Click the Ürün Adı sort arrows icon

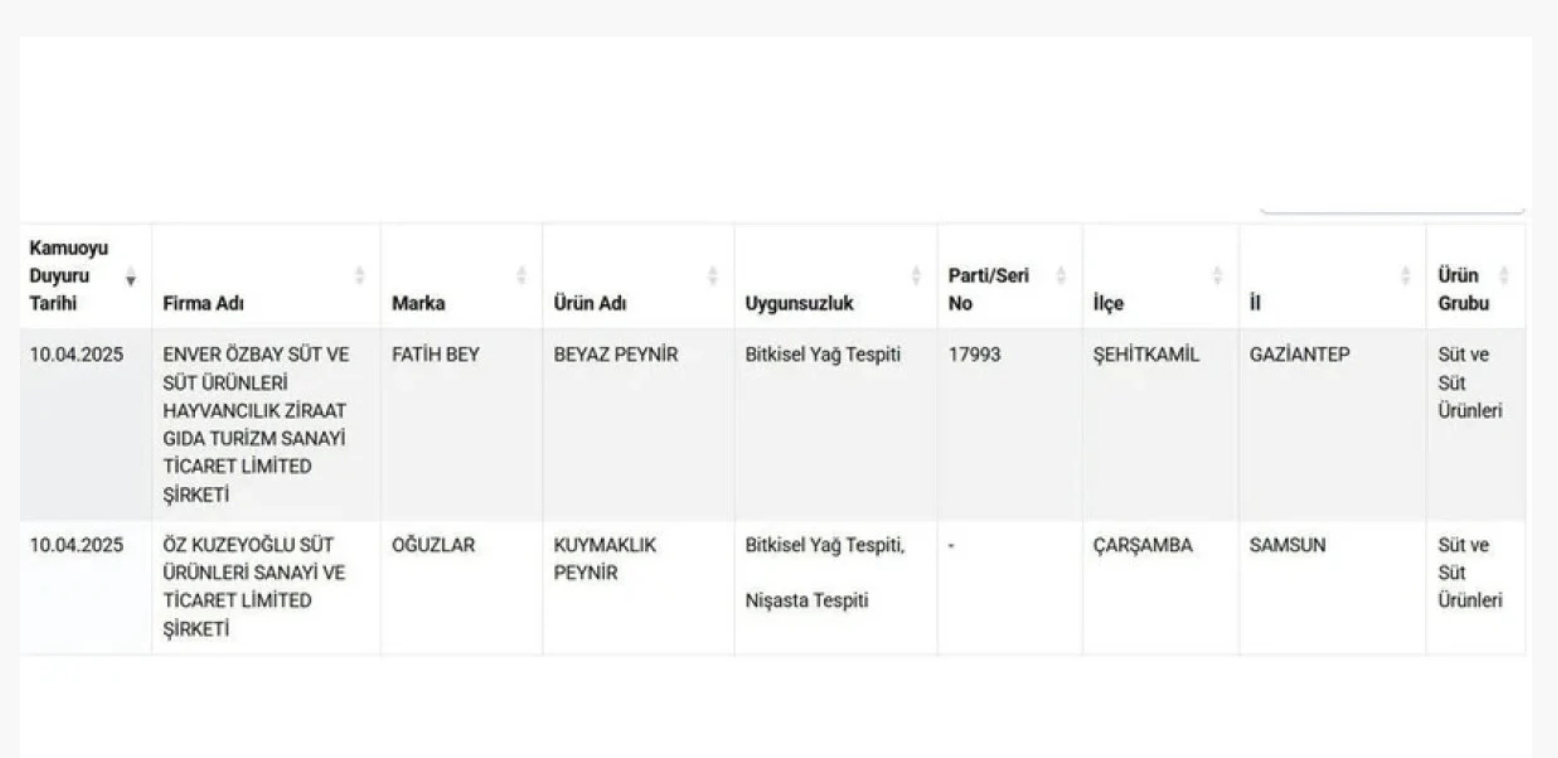pyautogui.click(x=713, y=276)
